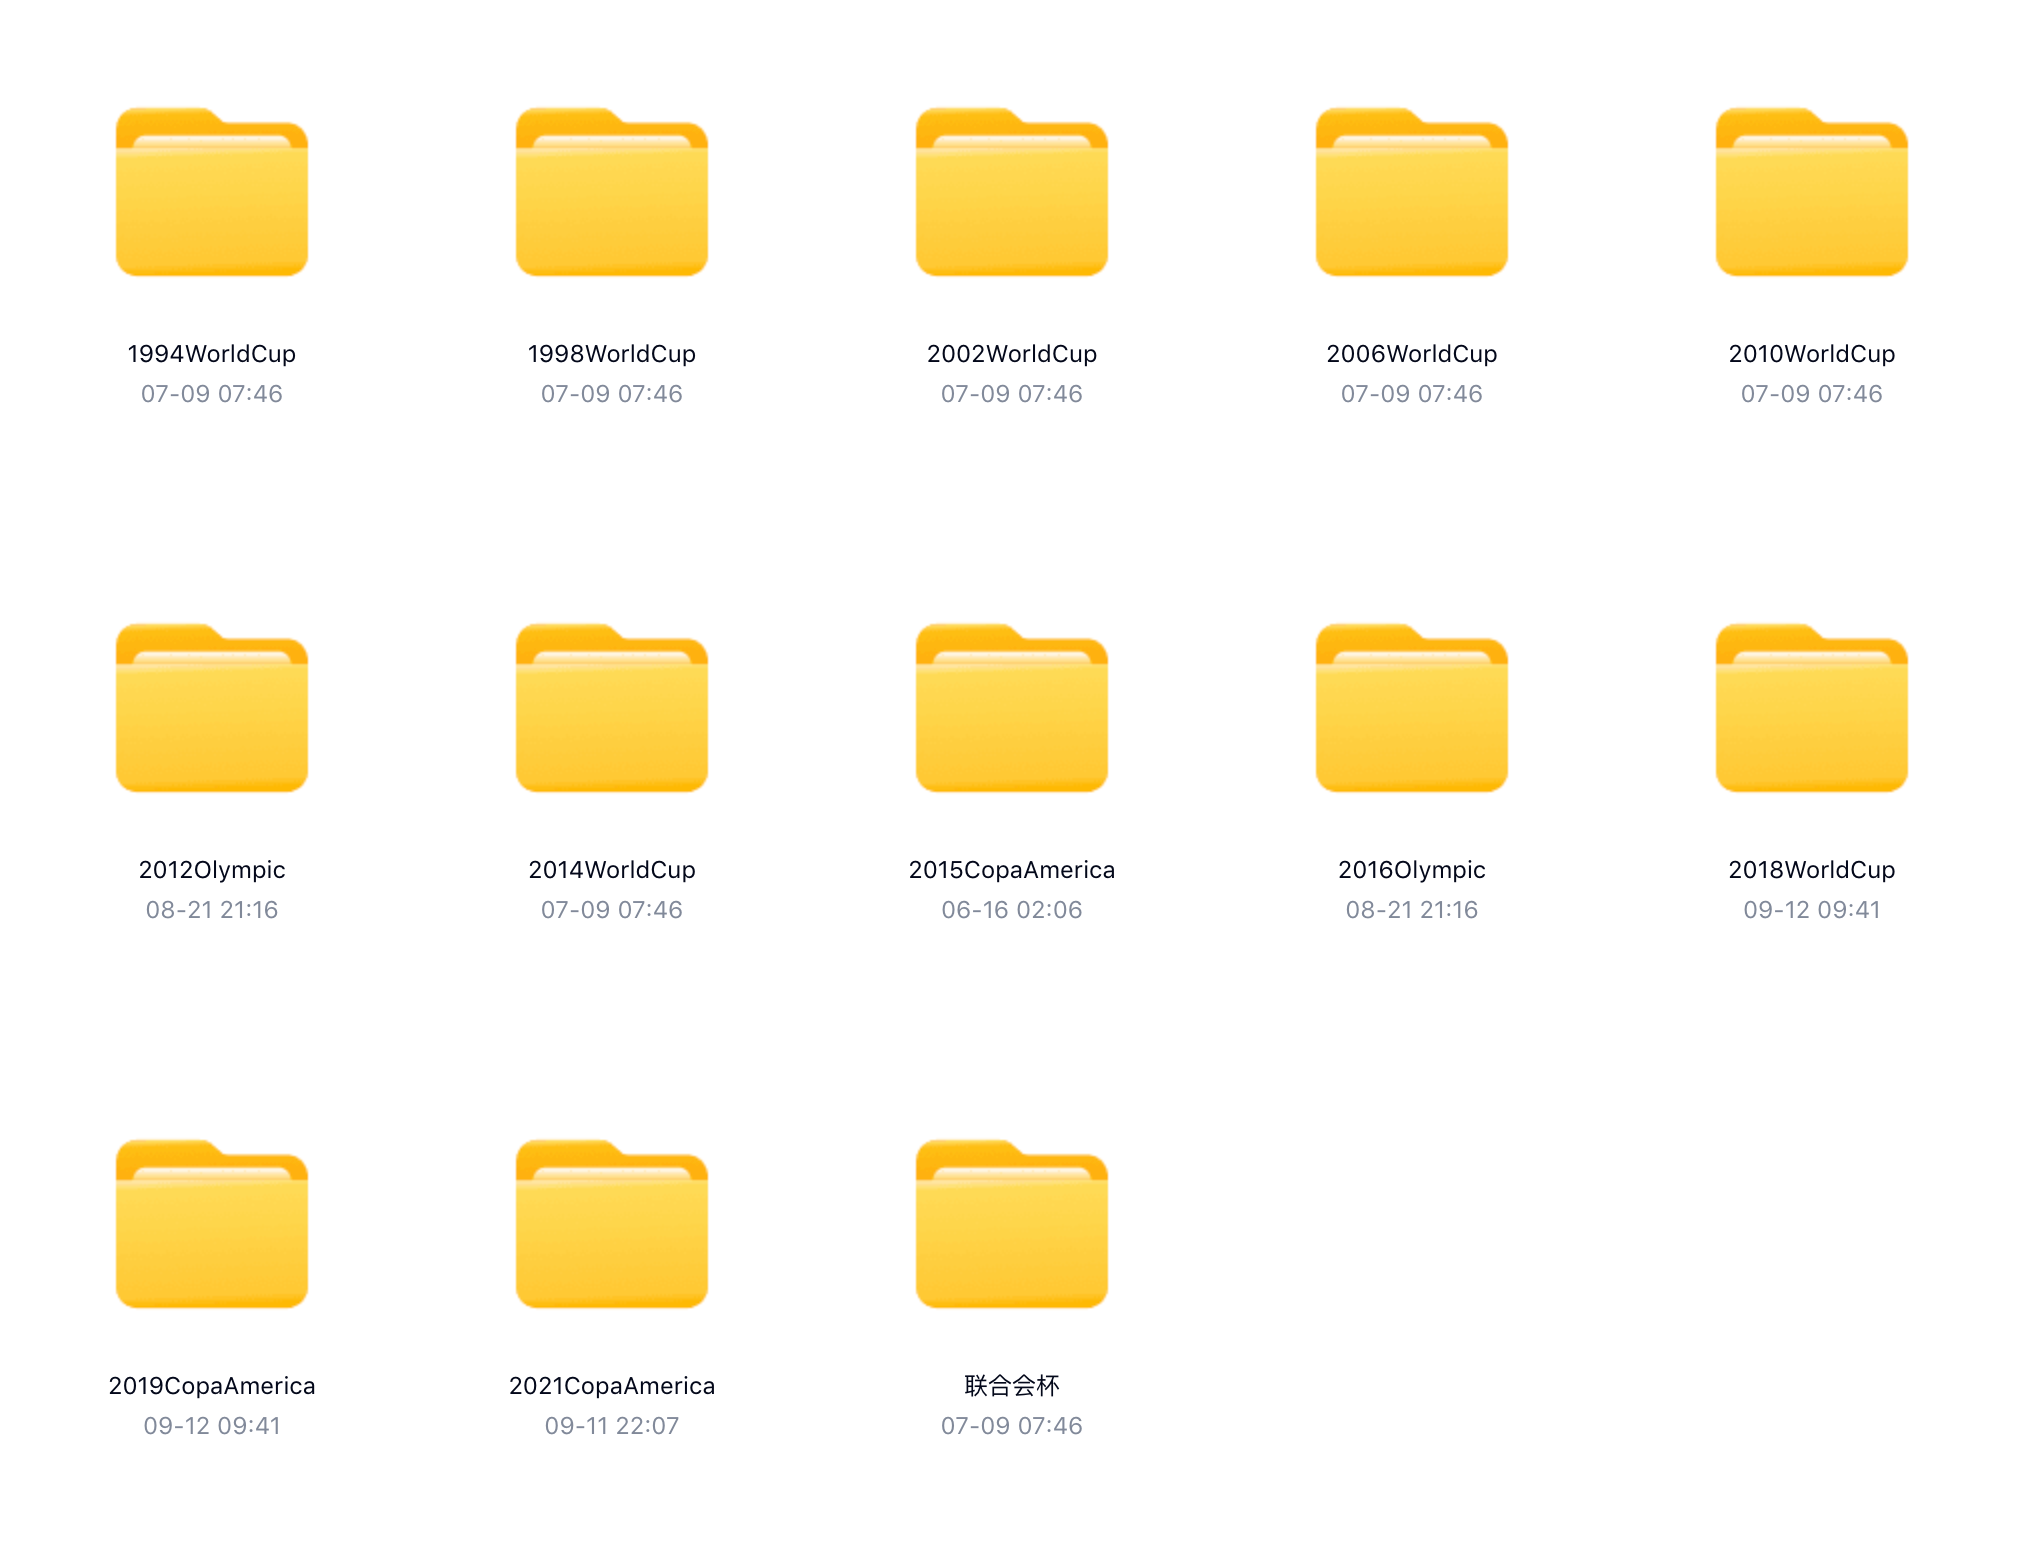
Task: Click the 2010WorldCup name label
Action: 1812,354
